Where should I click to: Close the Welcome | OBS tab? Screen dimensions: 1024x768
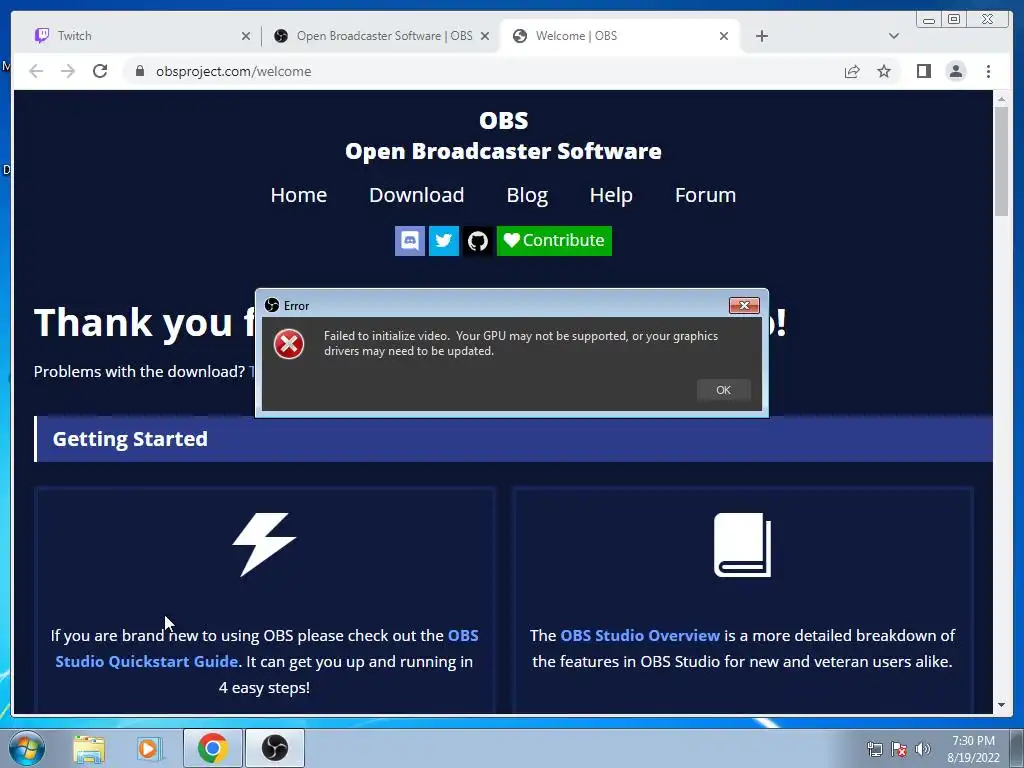click(x=724, y=37)
